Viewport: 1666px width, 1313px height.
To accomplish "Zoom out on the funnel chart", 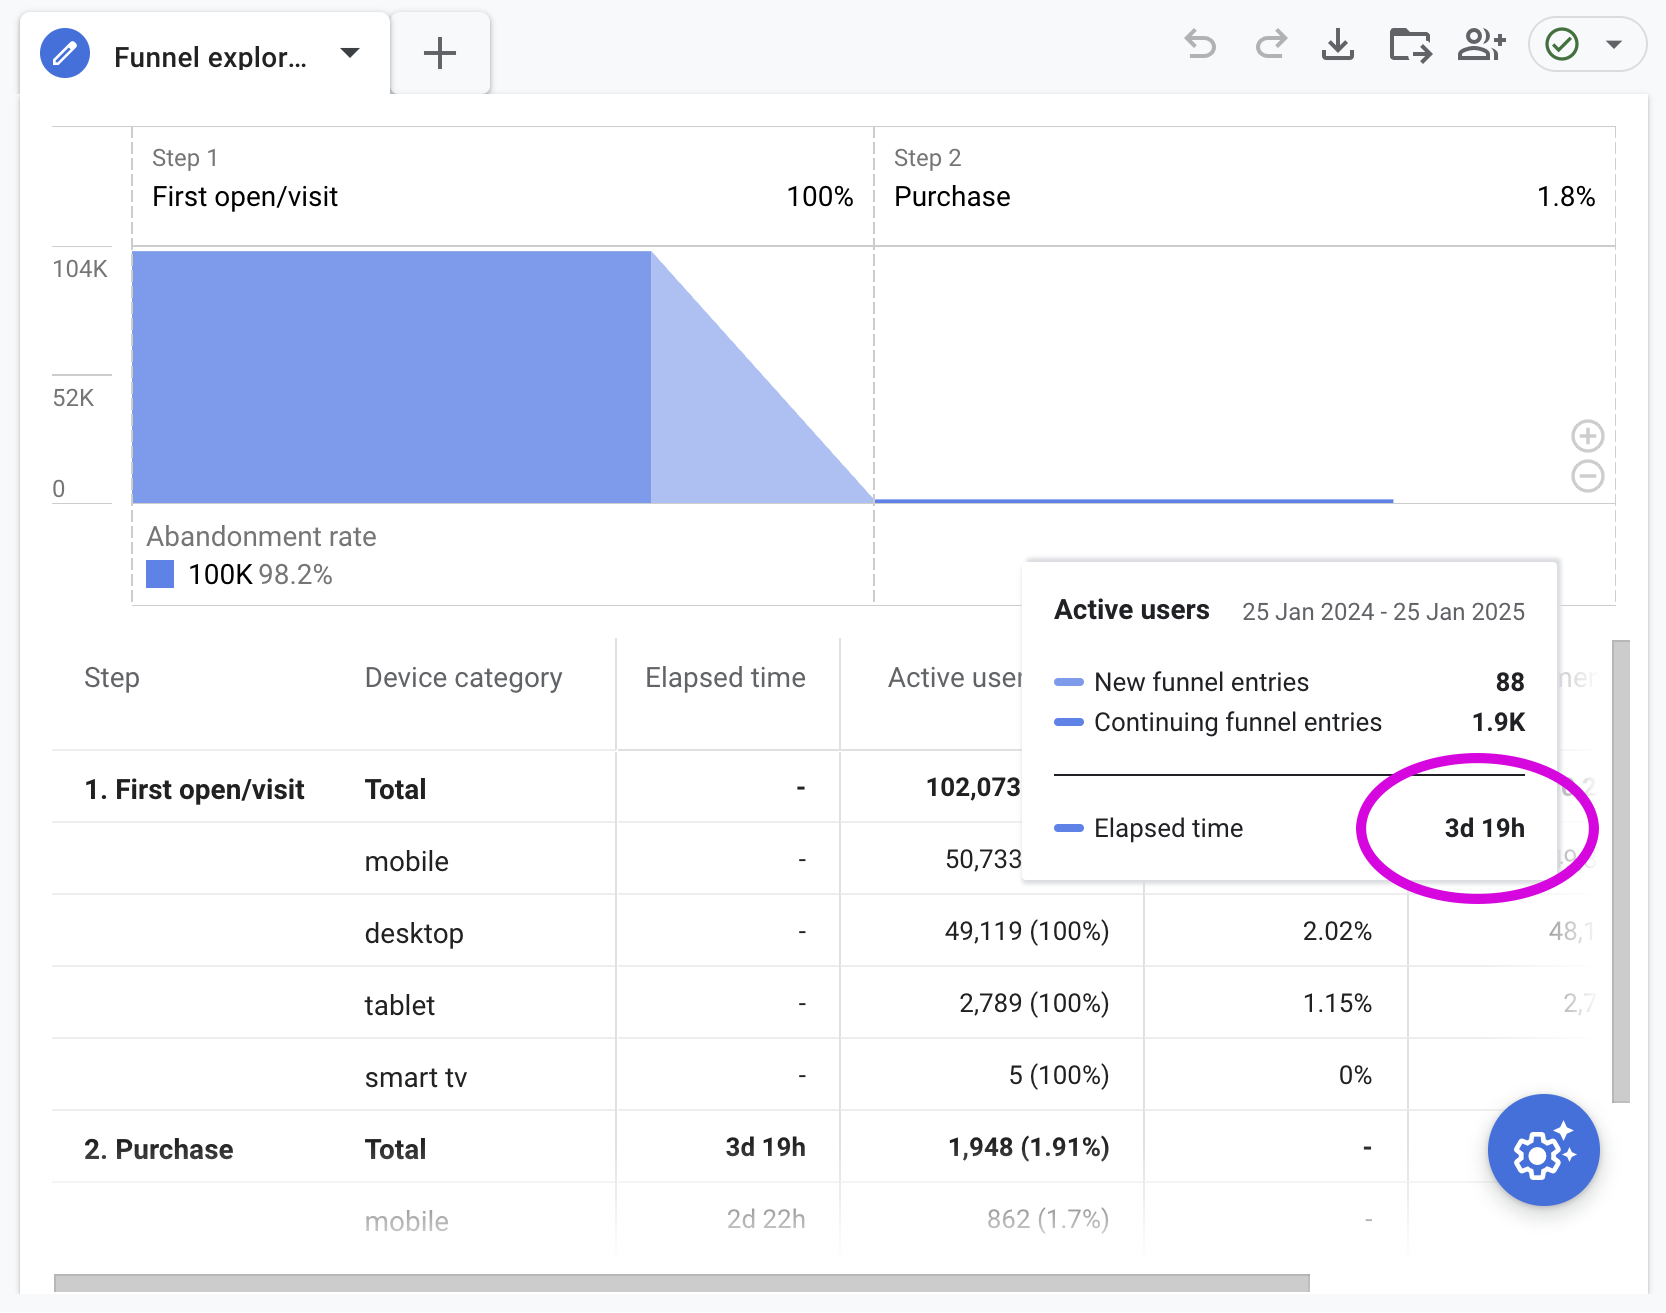I will click(1588, 476).
